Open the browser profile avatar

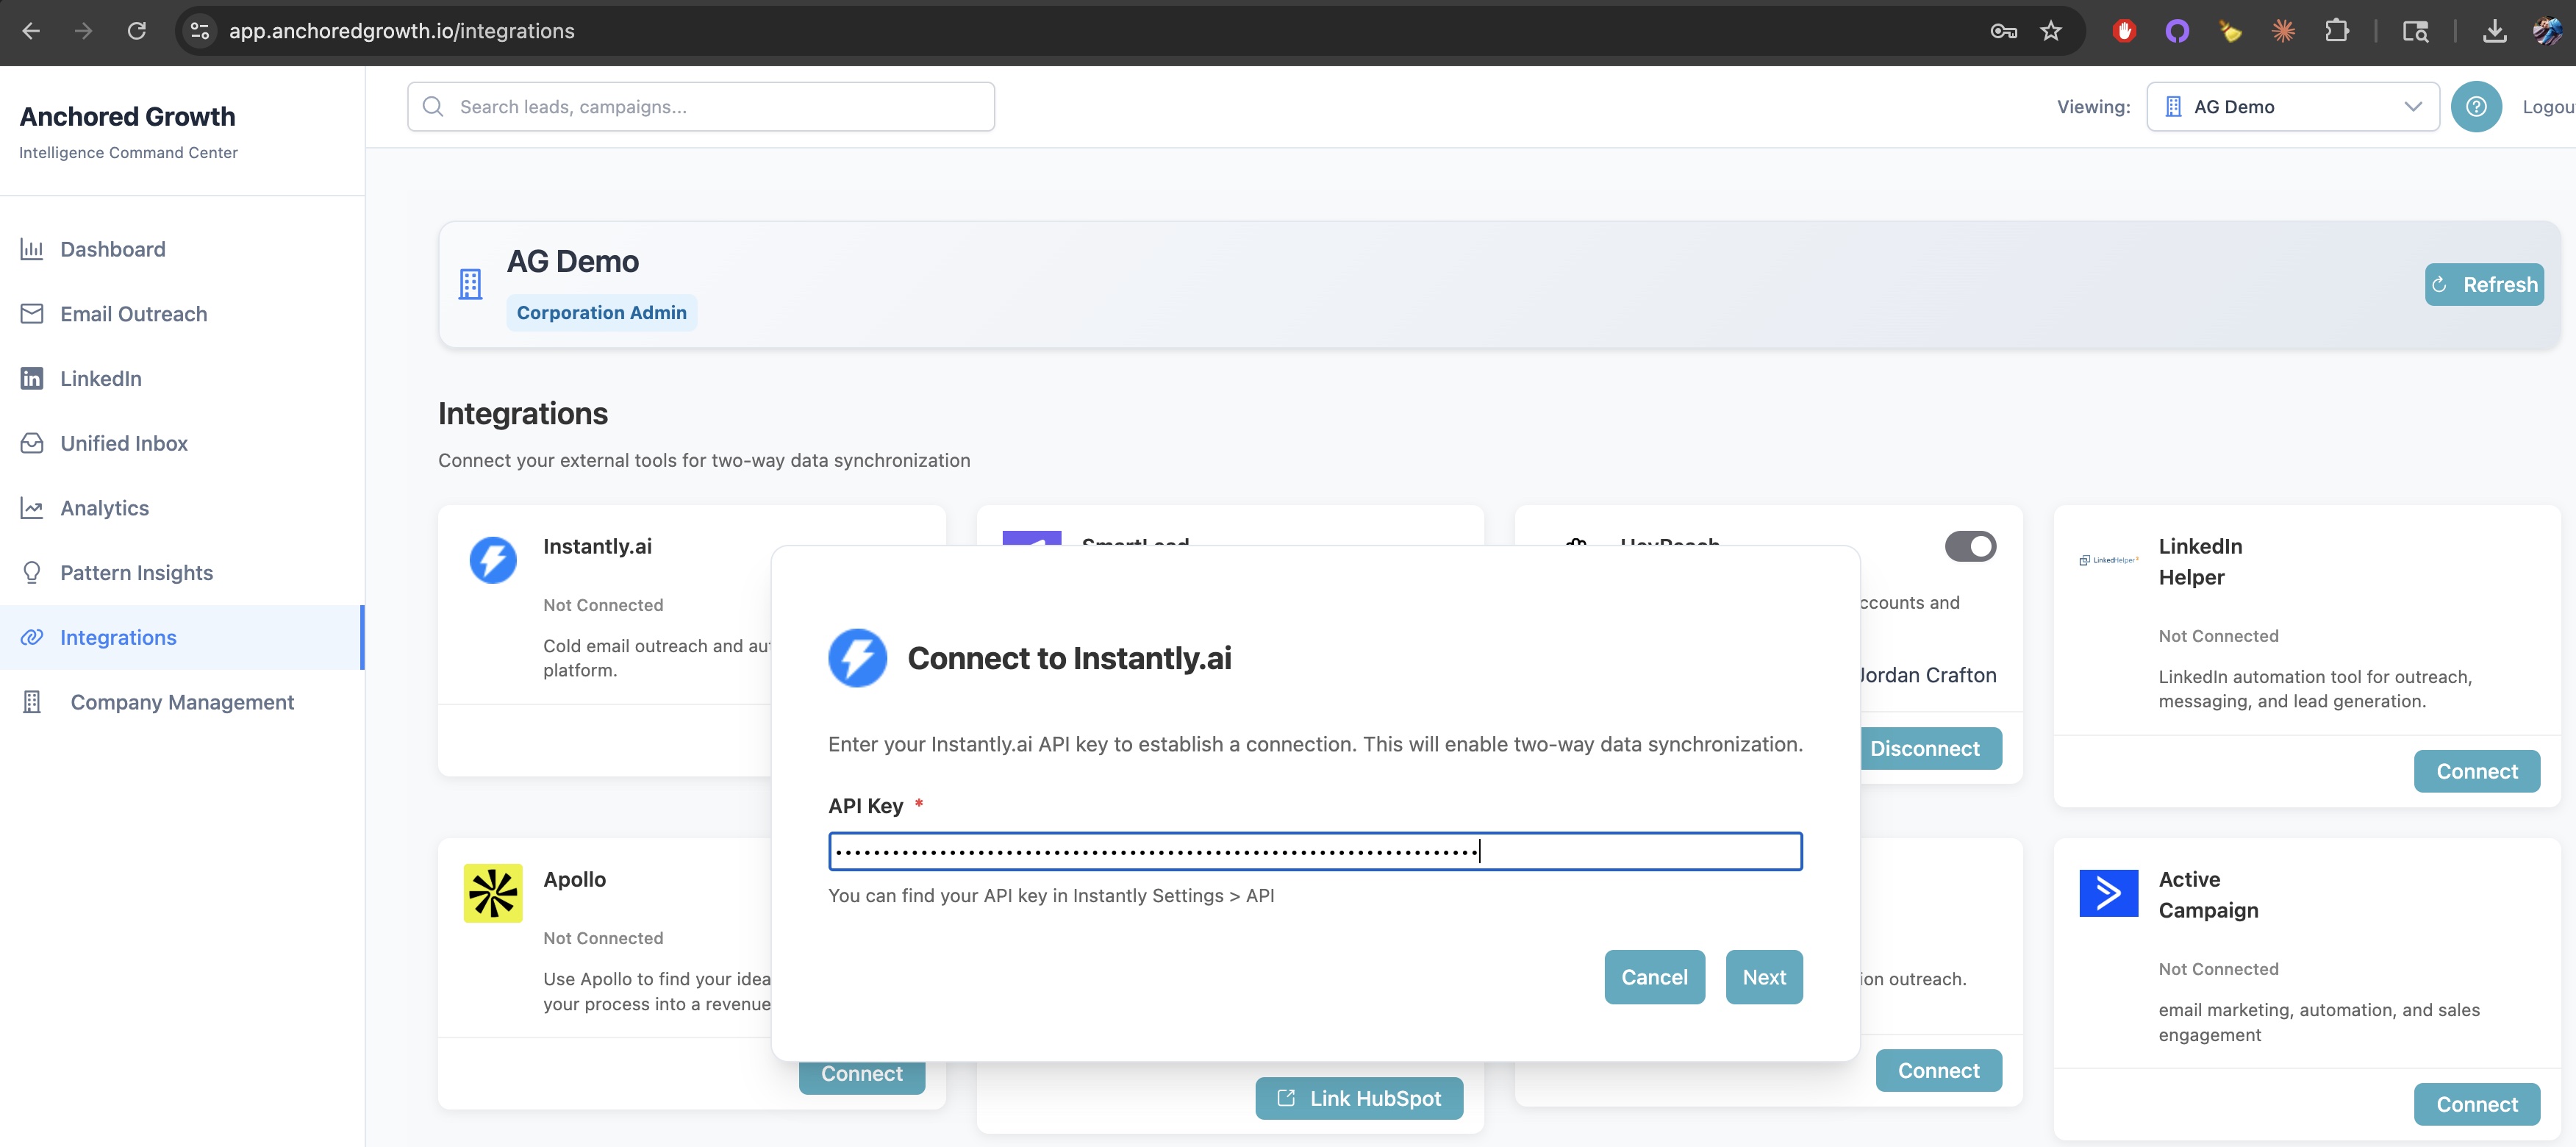click(x=2547, y=31)
